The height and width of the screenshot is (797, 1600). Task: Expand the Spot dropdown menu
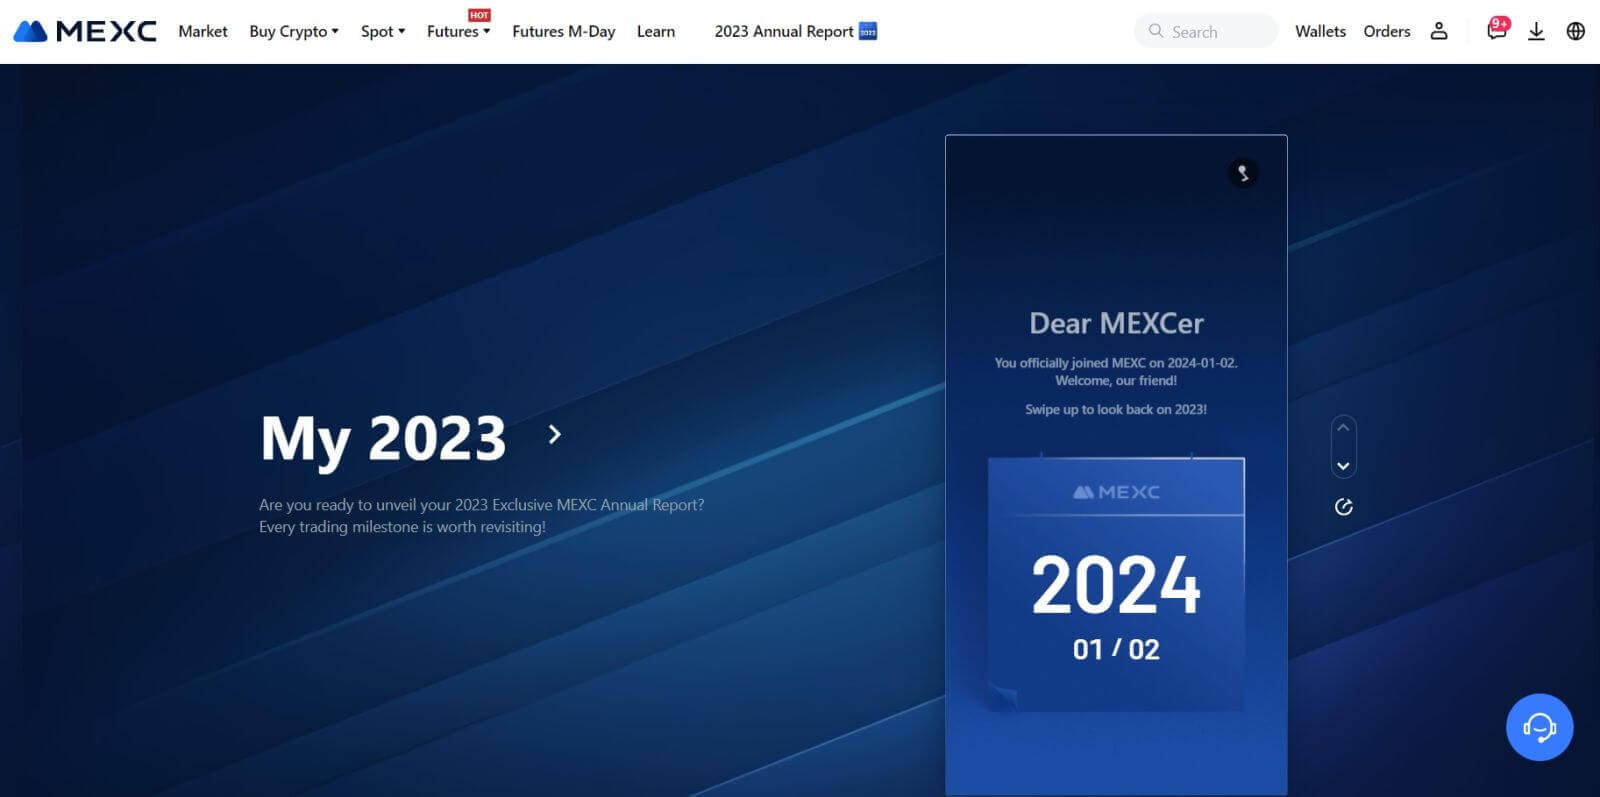coord(382,31)
